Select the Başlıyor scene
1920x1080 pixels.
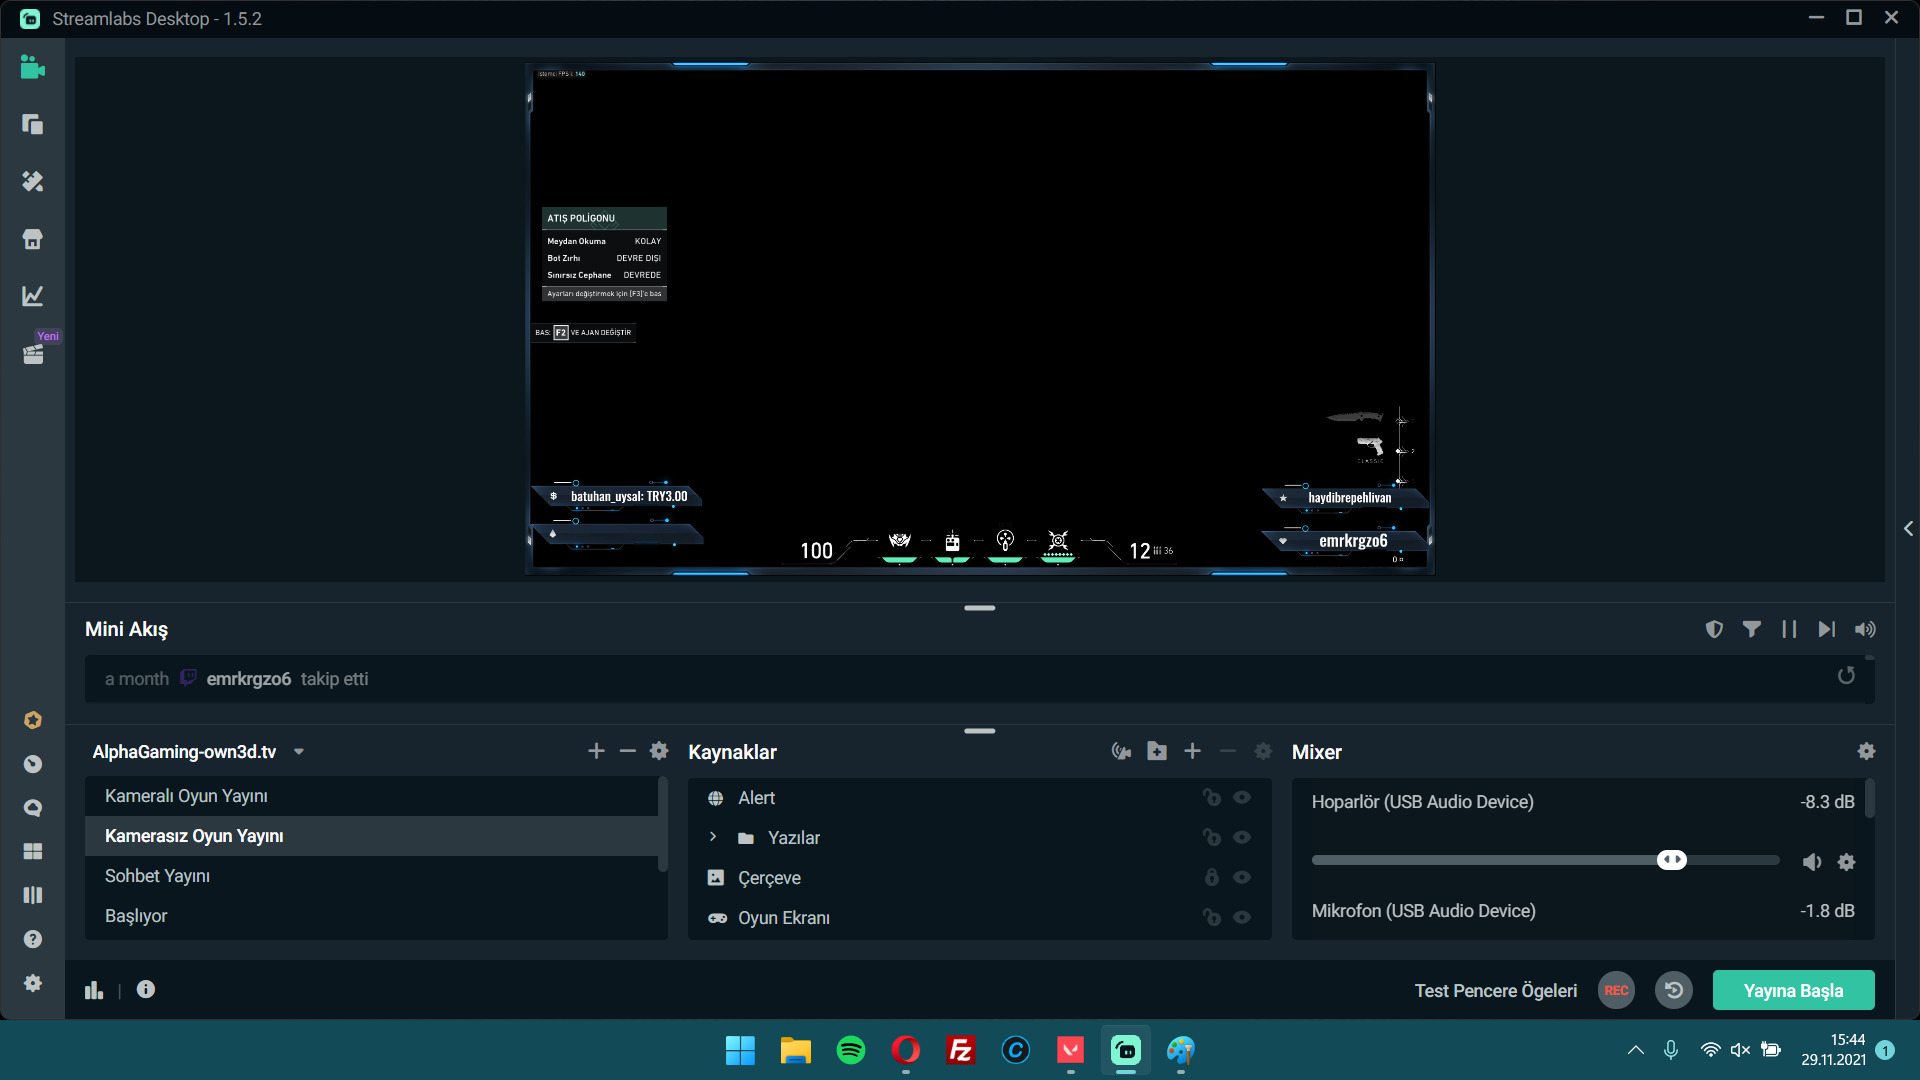pos(371,916)
